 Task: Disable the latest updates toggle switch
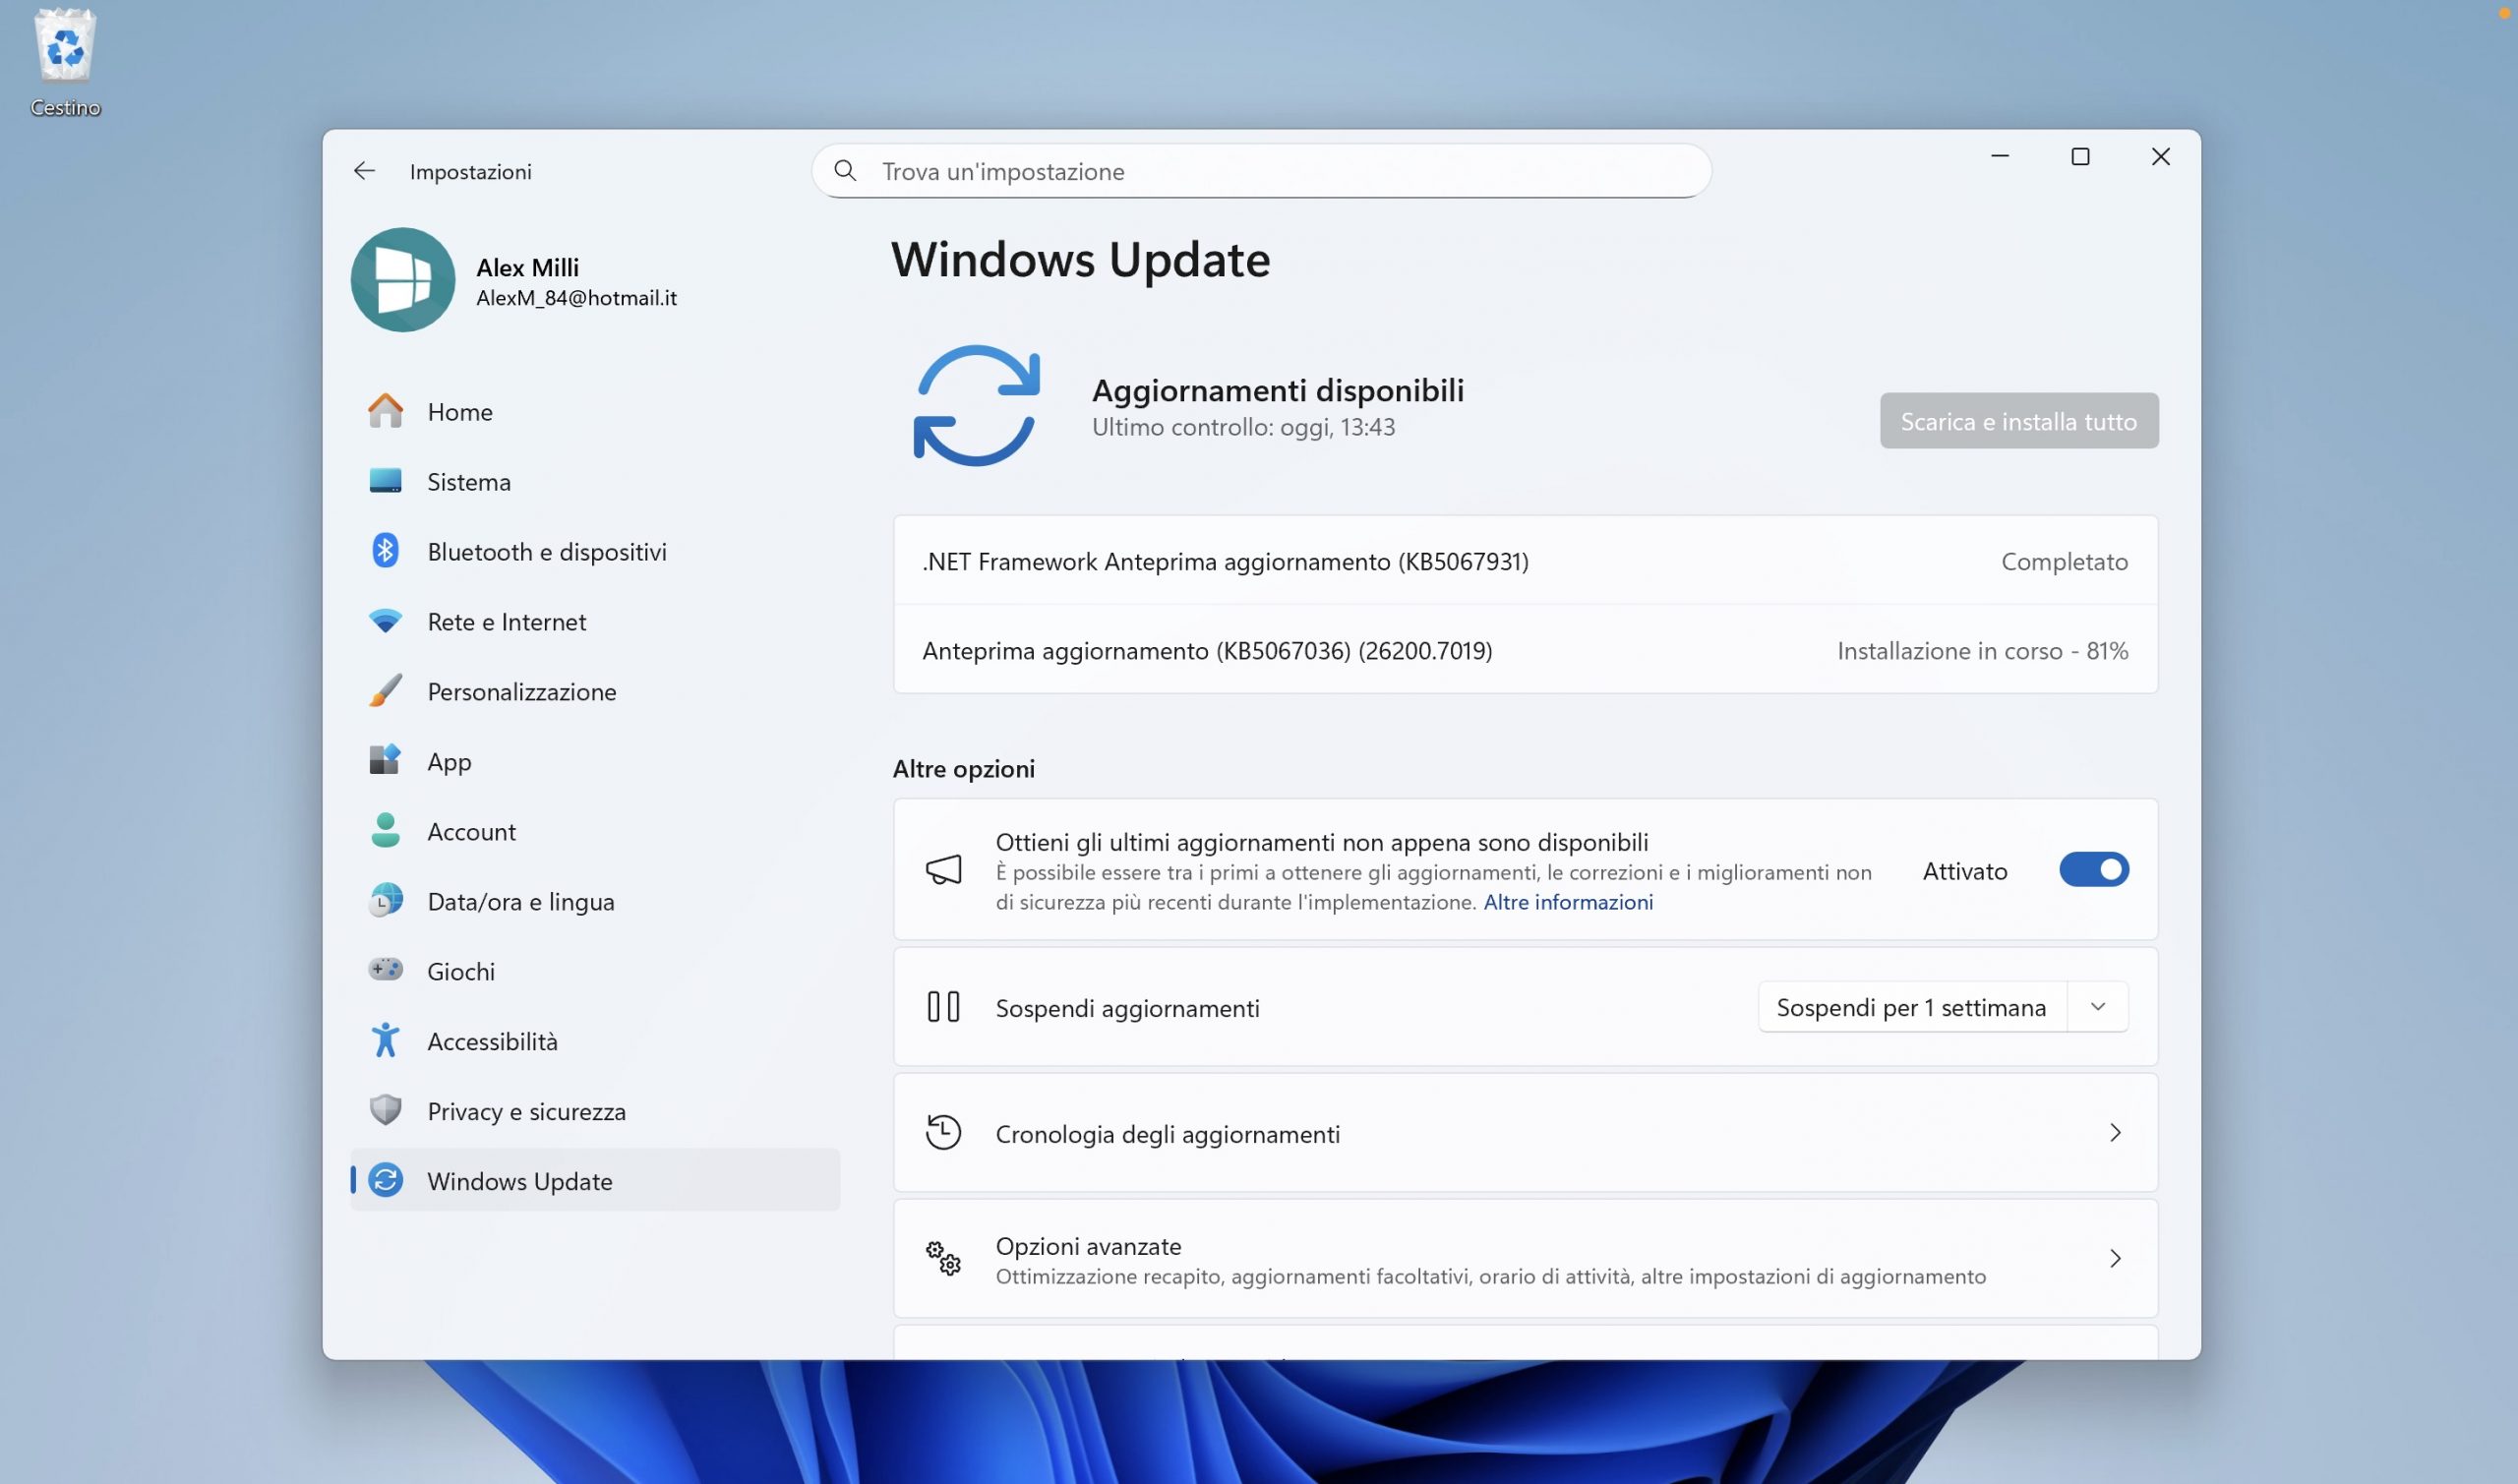point(2093,870)
